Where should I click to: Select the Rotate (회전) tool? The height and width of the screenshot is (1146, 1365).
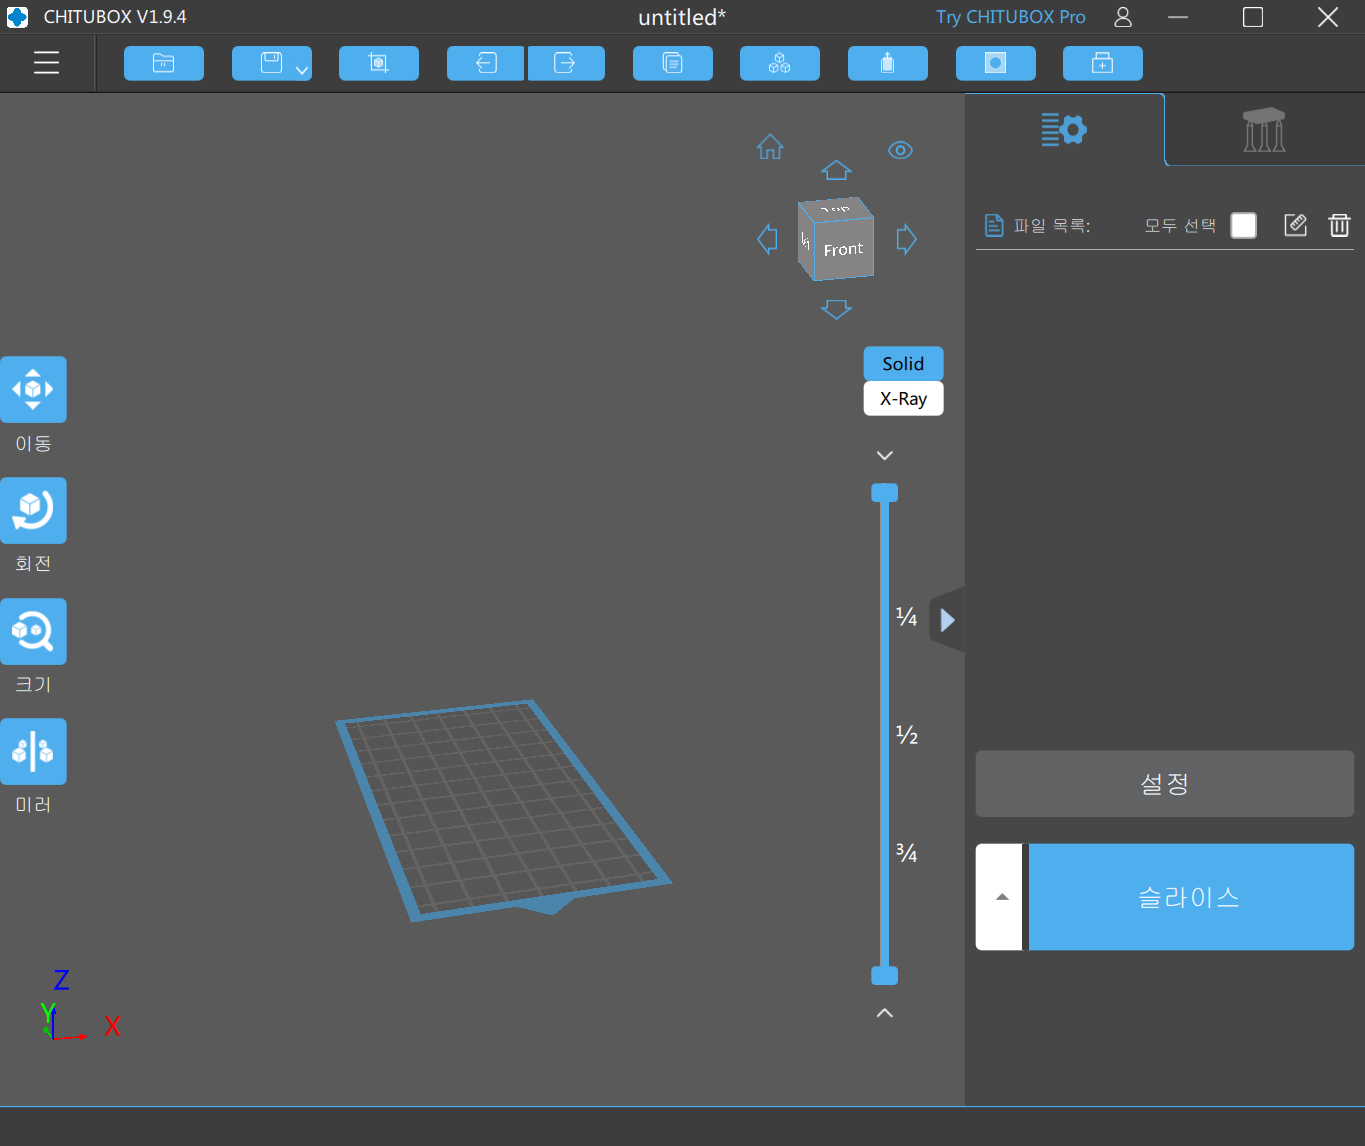point(33,511)
